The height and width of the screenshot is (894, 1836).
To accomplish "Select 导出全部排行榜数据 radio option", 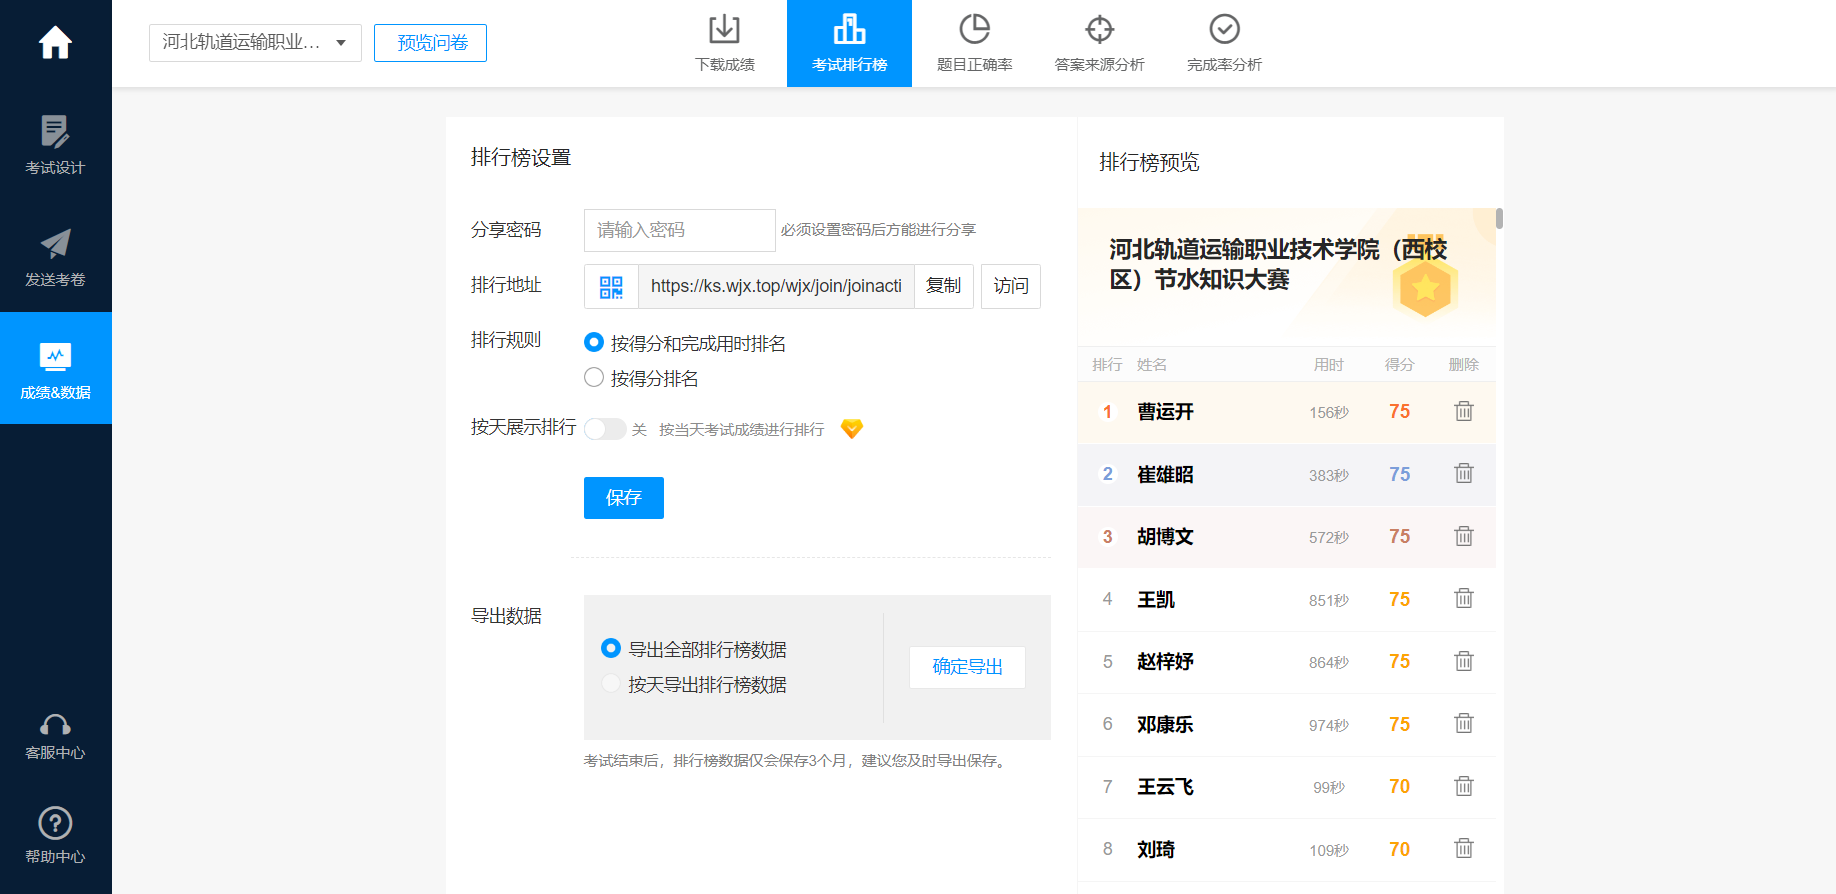I will click(611, 648).
